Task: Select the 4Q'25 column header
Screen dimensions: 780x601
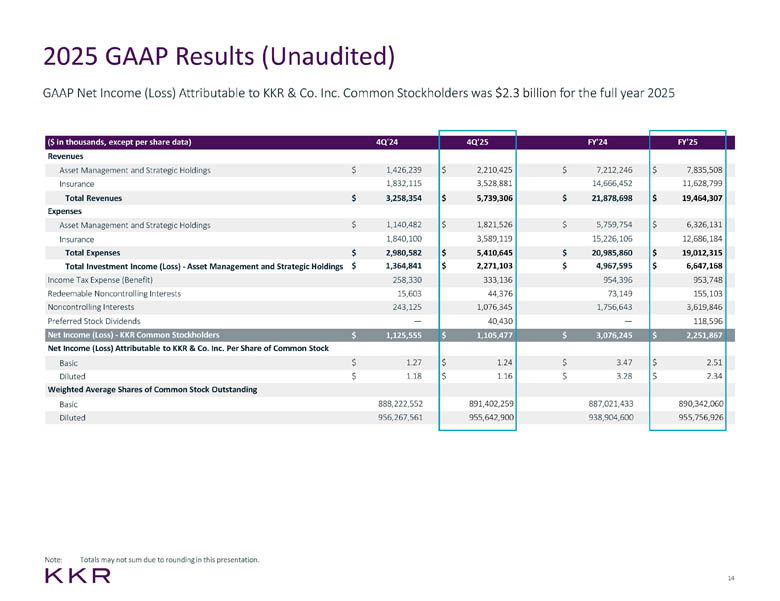Action: click(x=479, y=141)
